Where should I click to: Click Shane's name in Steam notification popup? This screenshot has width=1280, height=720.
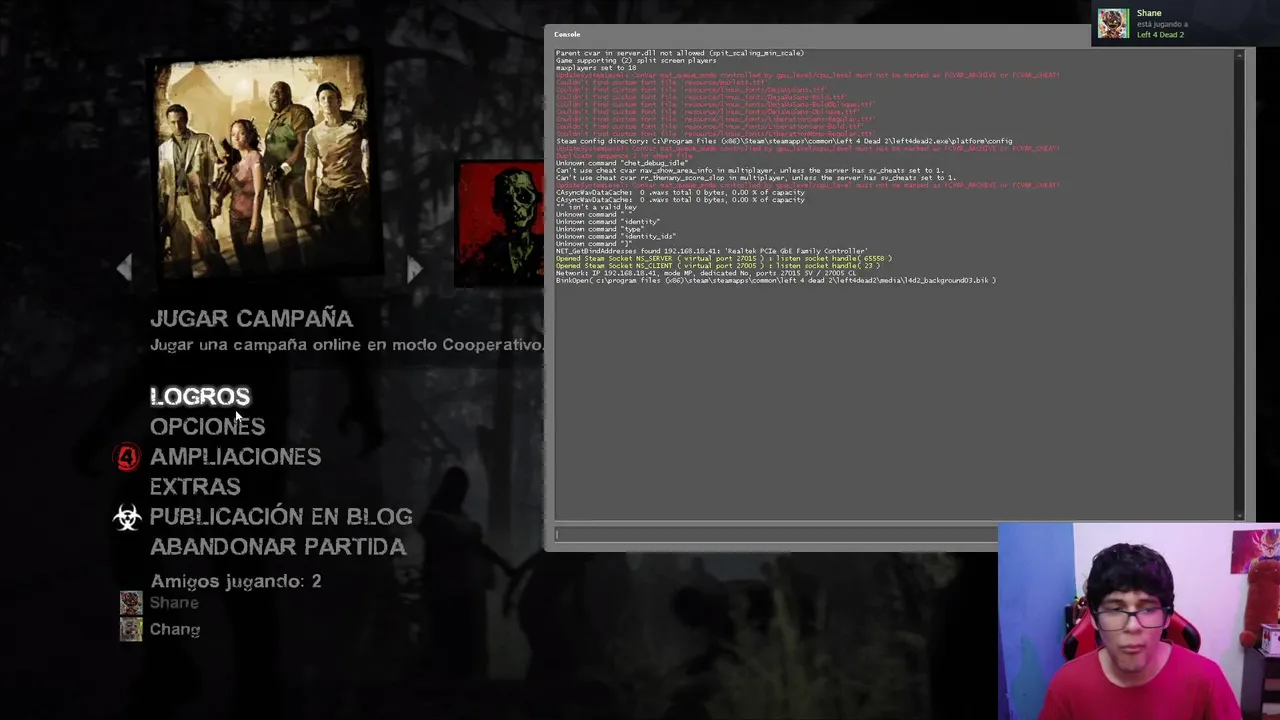click(1149, 13)
